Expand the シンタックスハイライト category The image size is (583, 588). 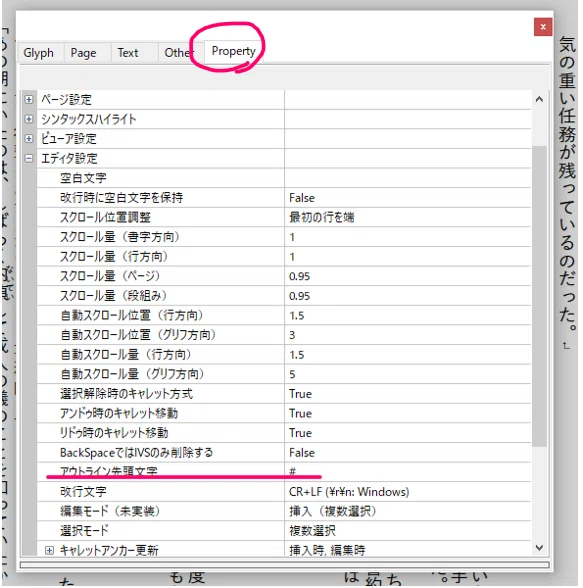tap(28, 119)
